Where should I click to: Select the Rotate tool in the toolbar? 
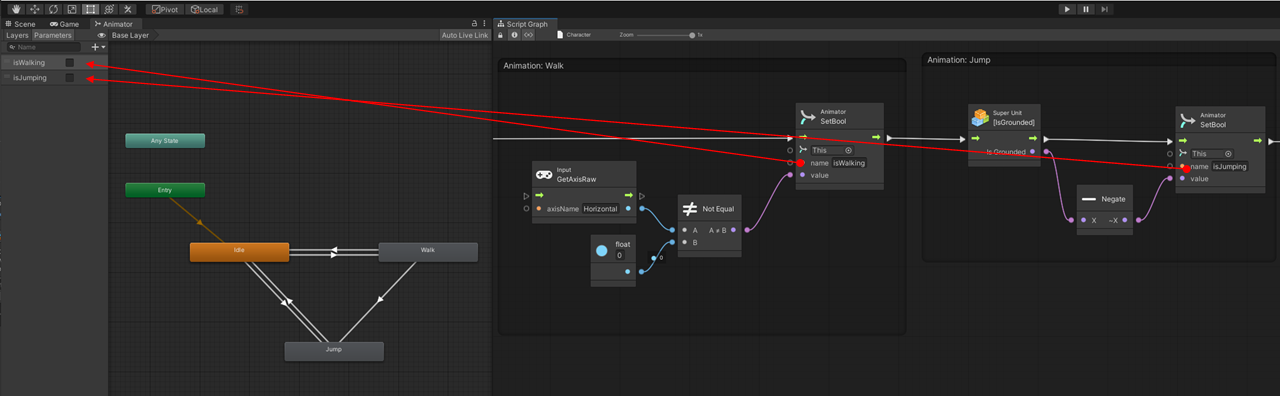point(53,9)
